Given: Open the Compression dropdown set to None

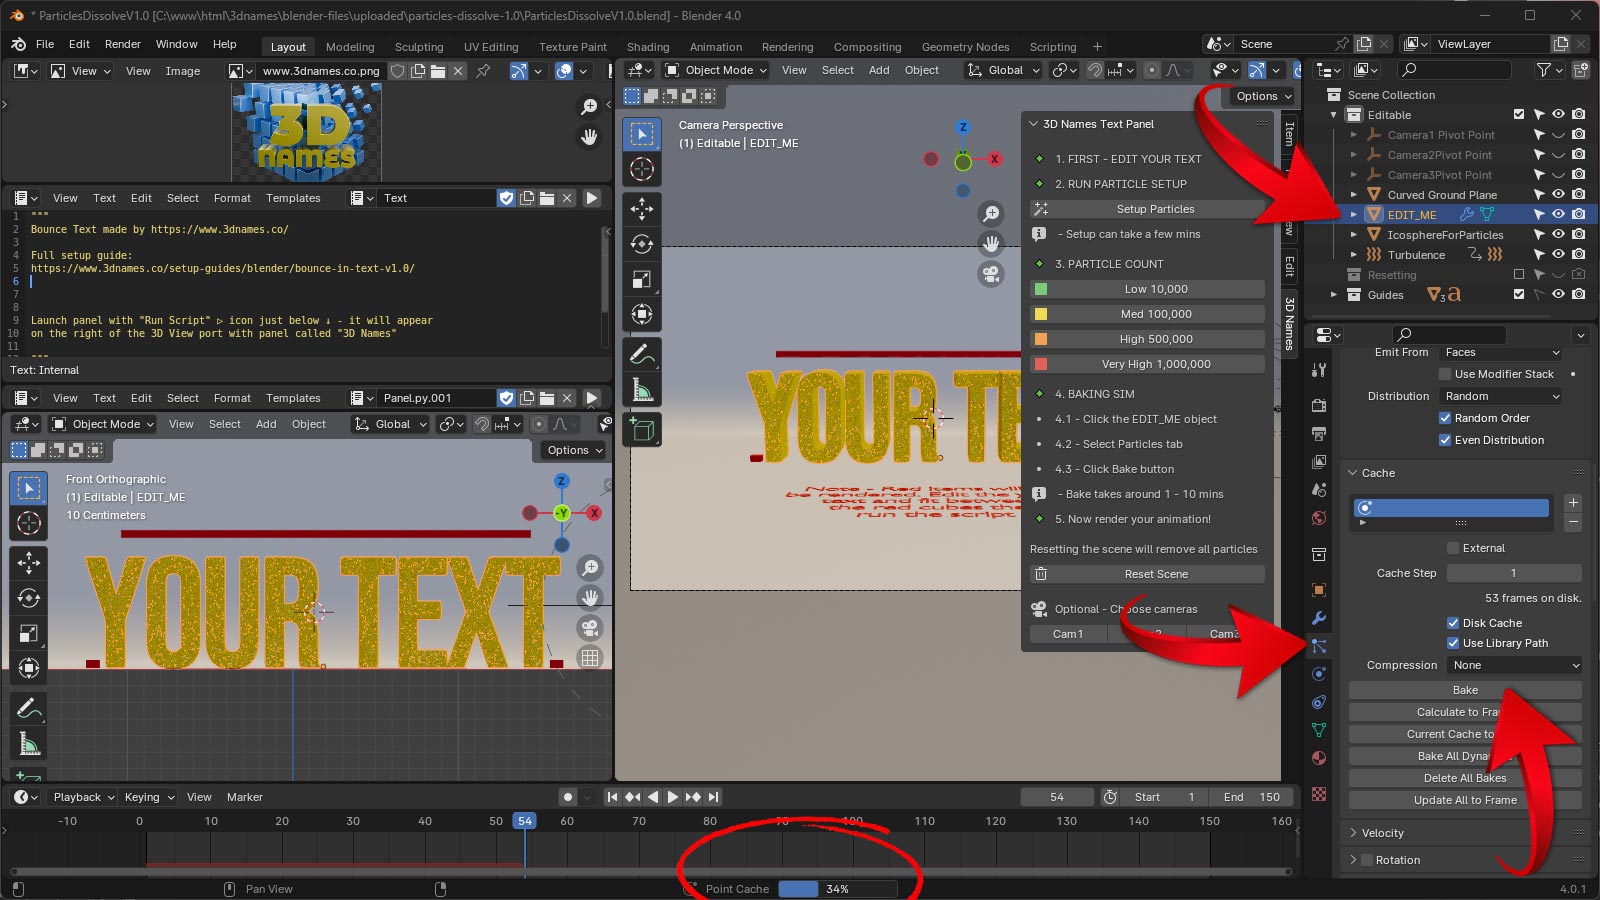Looking at the screenshot, I should (1513, 664).
